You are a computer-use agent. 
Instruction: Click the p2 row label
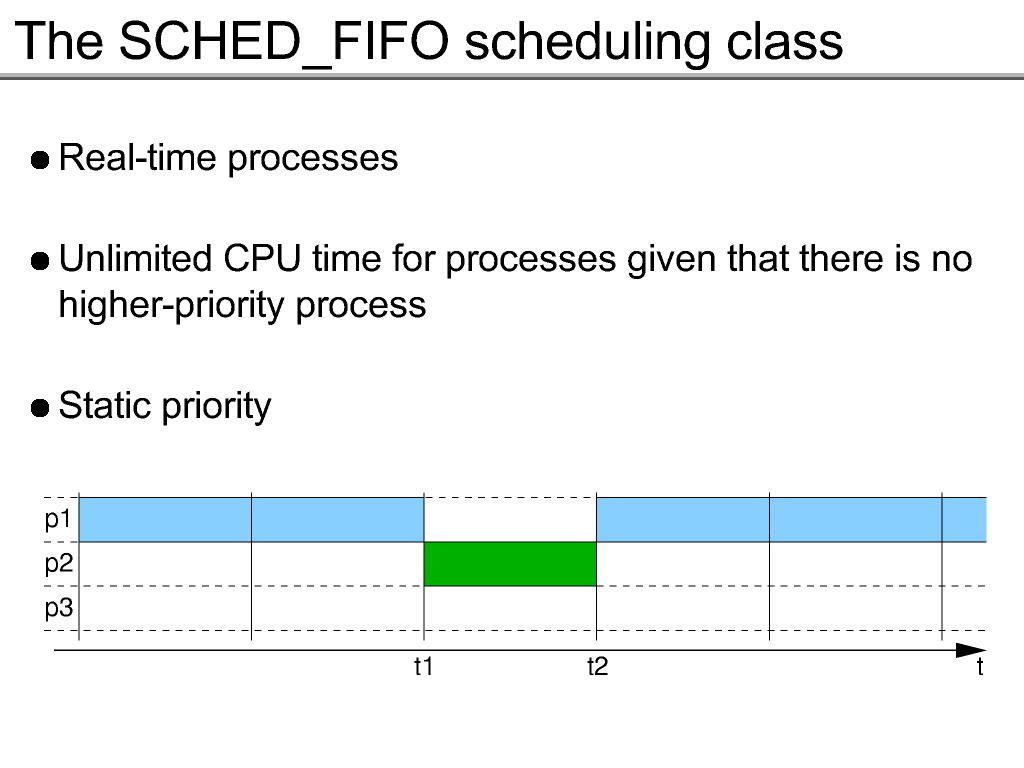[x=59, y=564]
